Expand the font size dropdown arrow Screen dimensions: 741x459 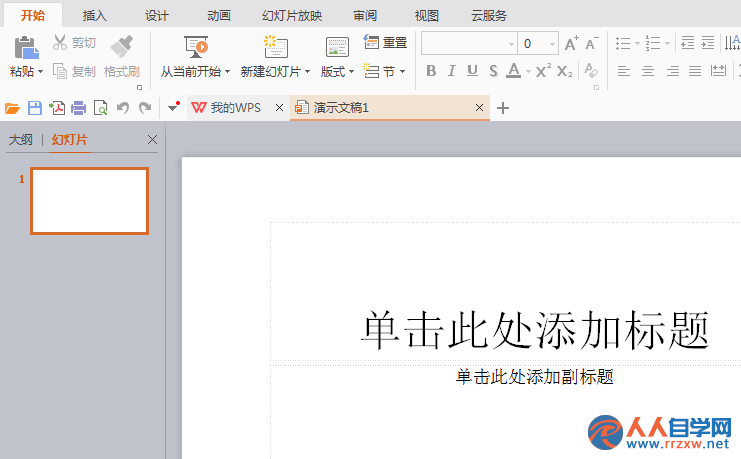pyautogui.click(x=552, y=44)
